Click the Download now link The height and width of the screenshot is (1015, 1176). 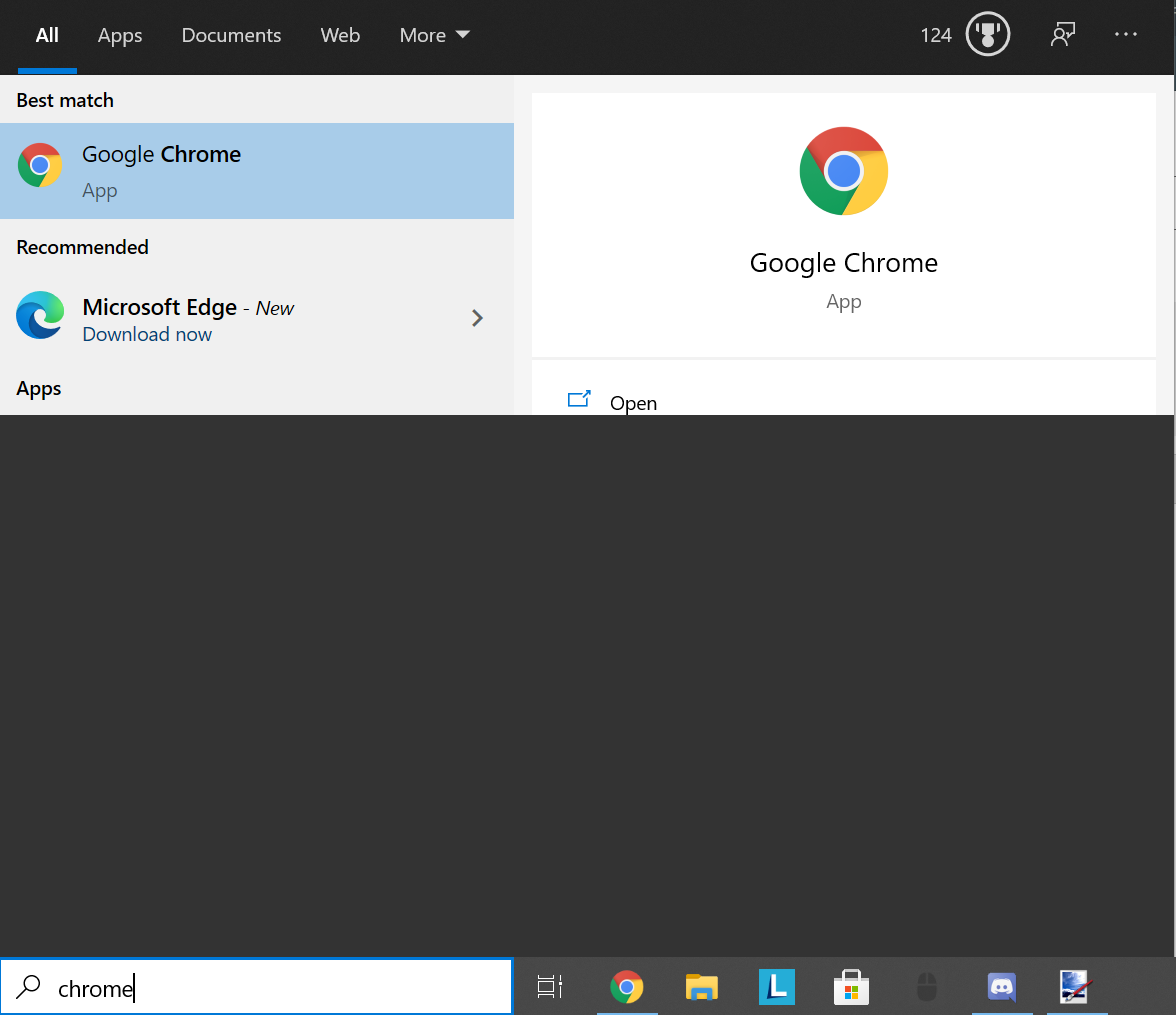tap(147, 335)
